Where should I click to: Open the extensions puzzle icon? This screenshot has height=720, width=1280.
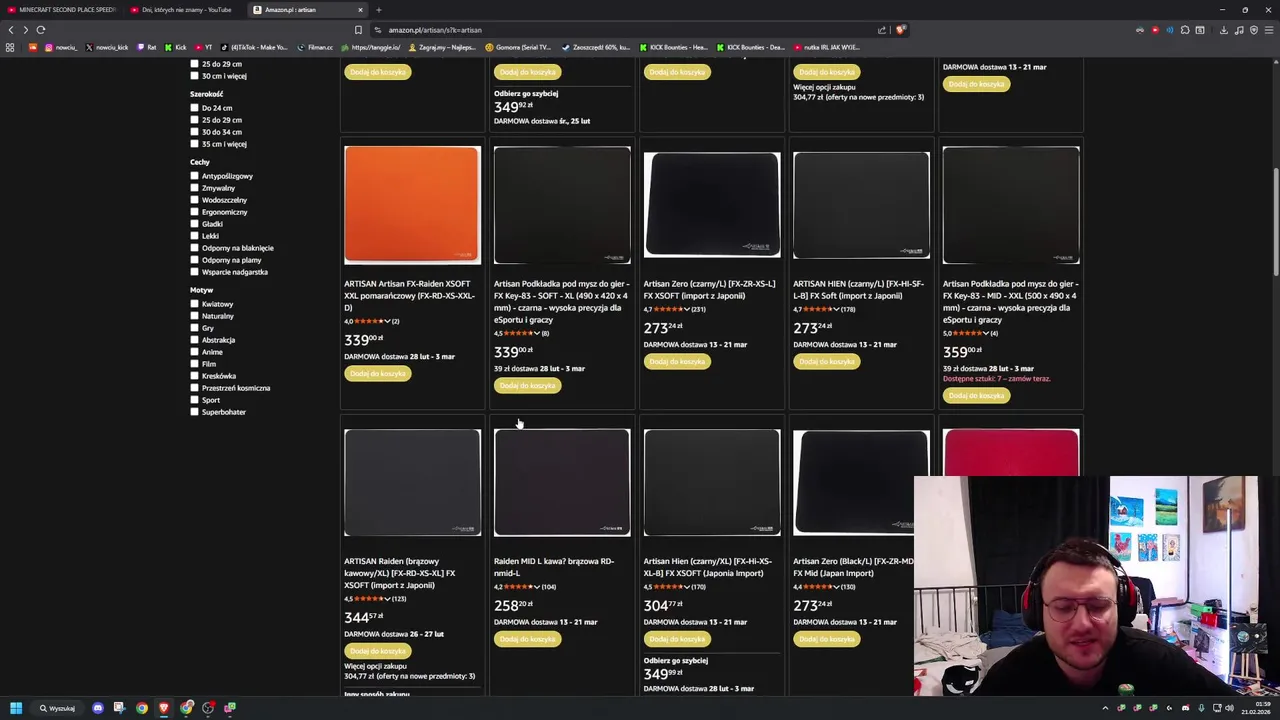pyautogui.click(x=1185, y=30)
